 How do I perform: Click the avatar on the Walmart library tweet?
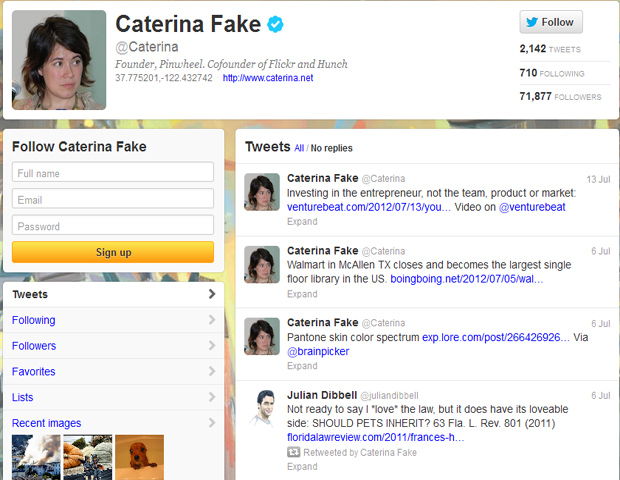click(262, 264)
